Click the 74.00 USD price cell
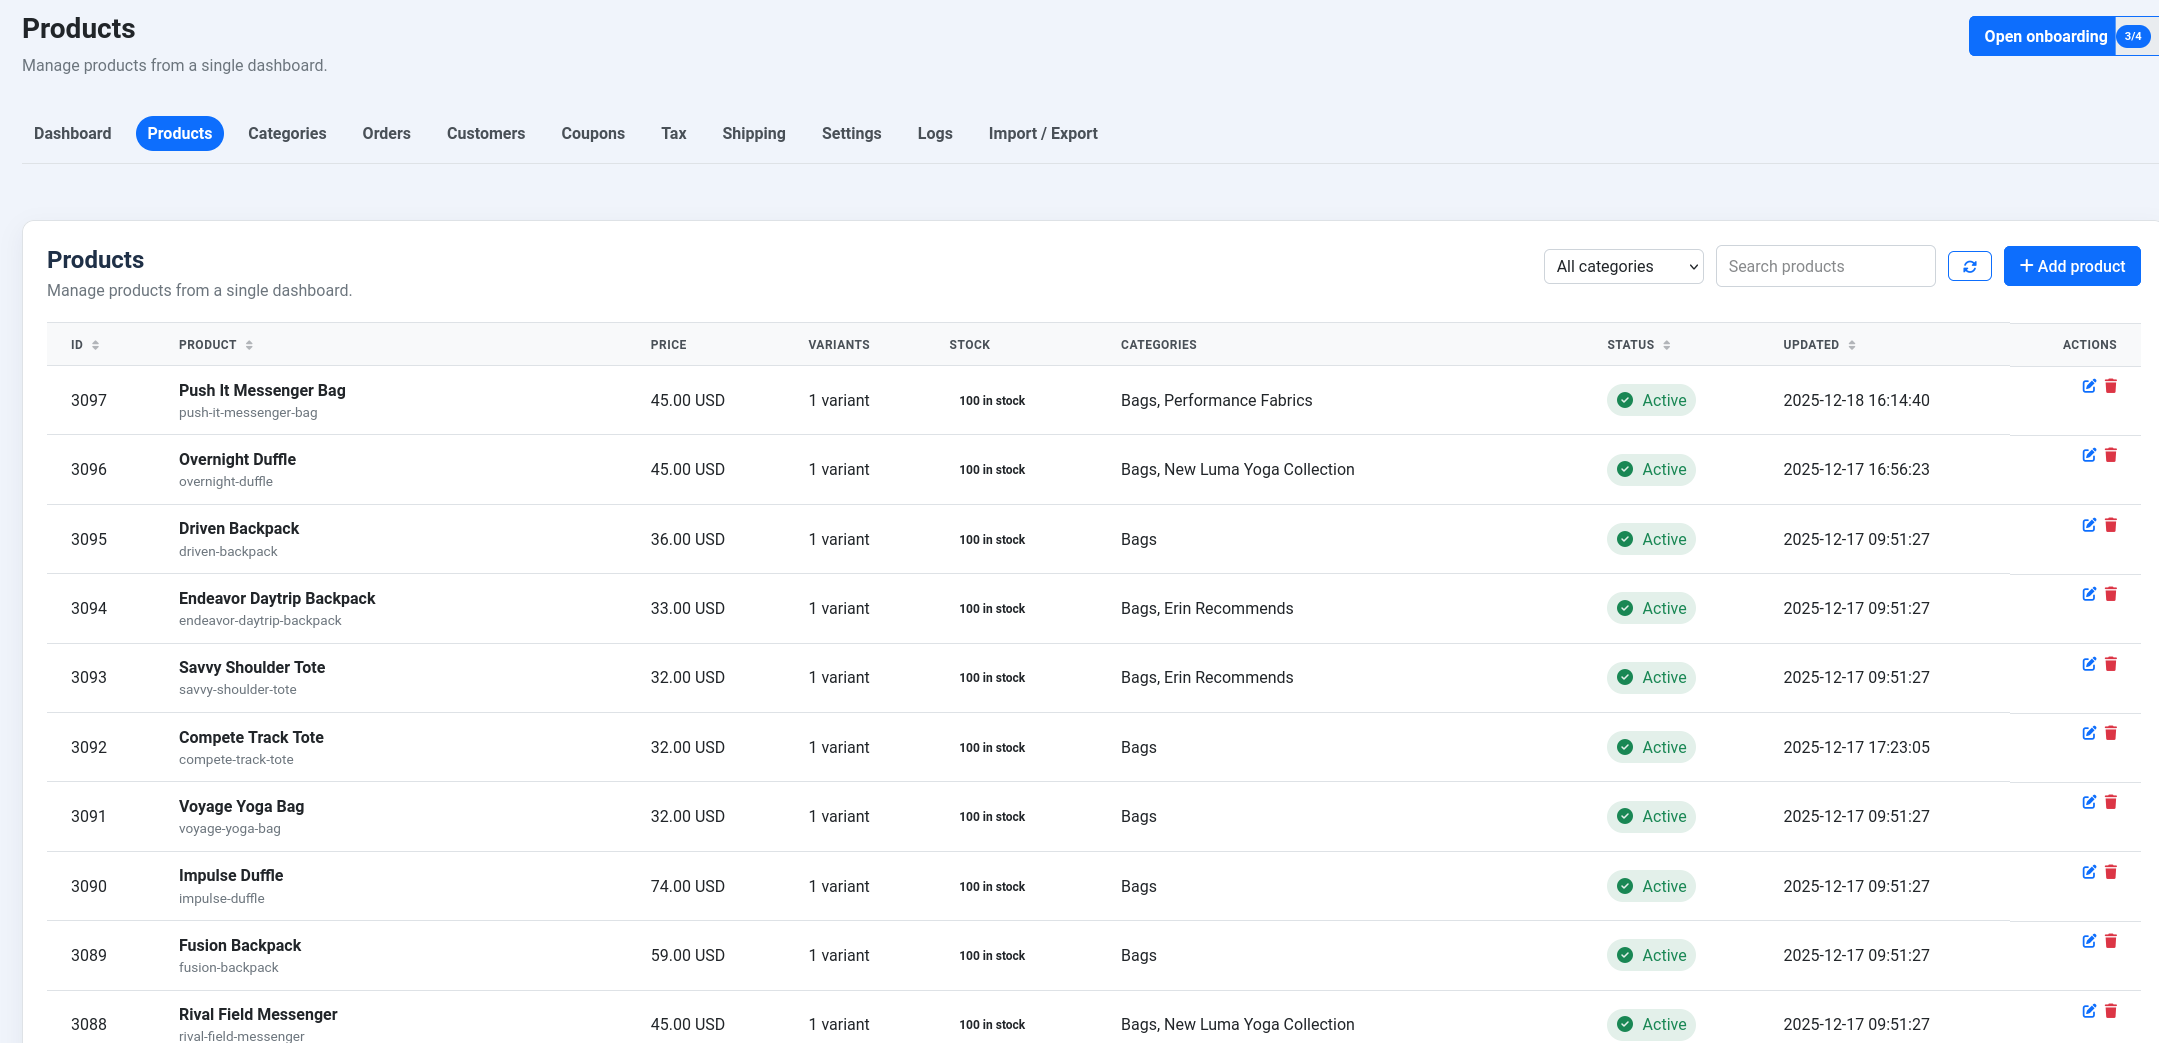 click(x=688, y=886)
